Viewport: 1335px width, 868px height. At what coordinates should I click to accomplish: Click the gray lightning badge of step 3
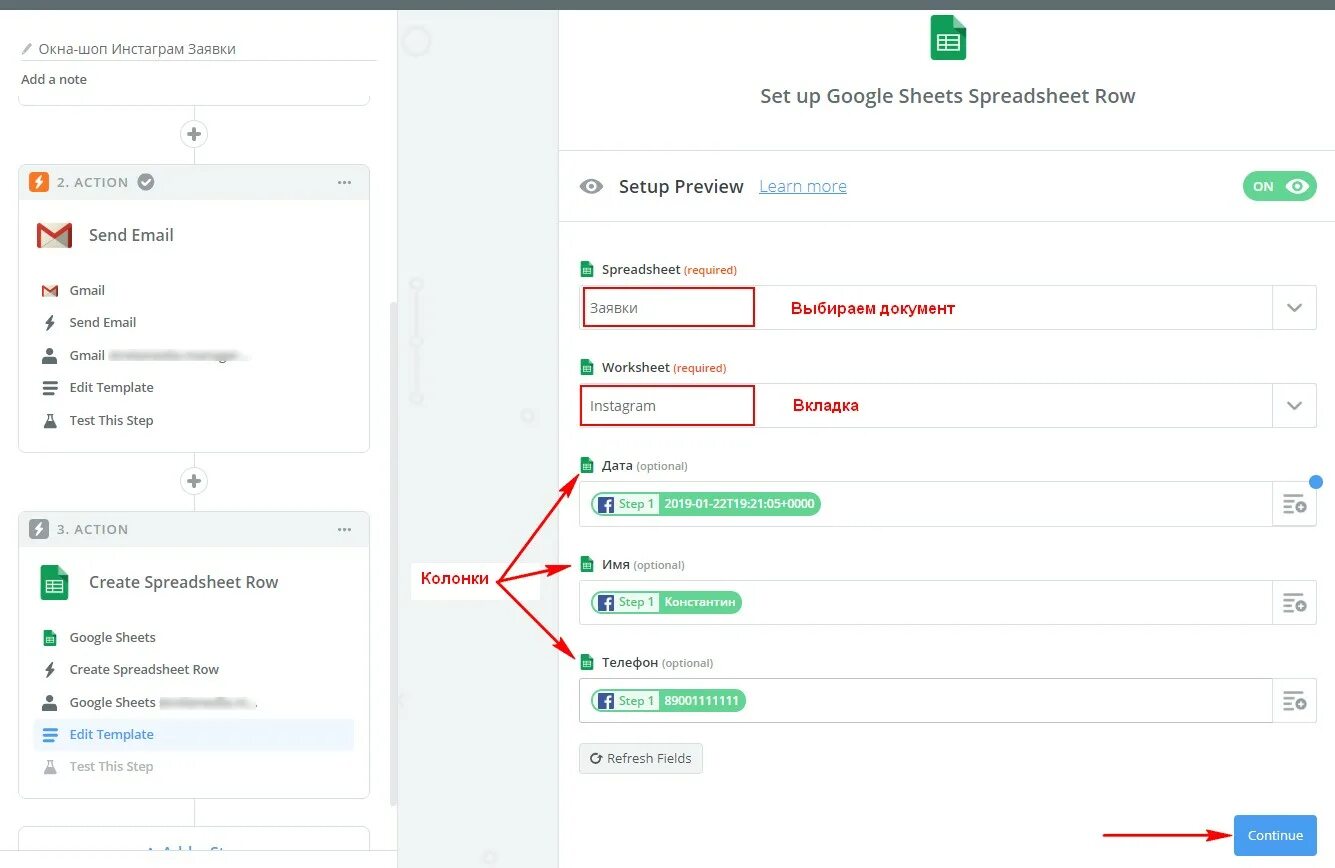(x=39, y=529)
